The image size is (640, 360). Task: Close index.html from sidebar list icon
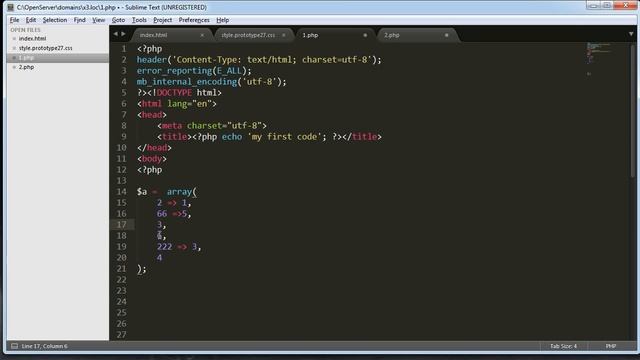[x=14, y=39]
